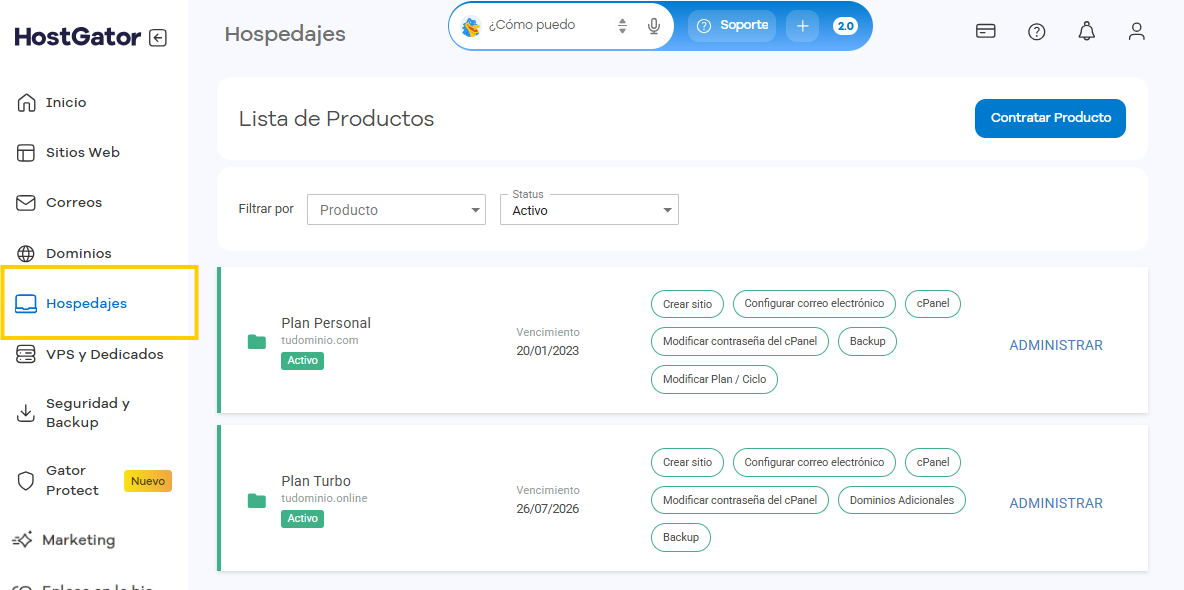The image size is (1184, 590).
Task: Click Backup chip for Plan Turbo
Action: pos(681,537)
